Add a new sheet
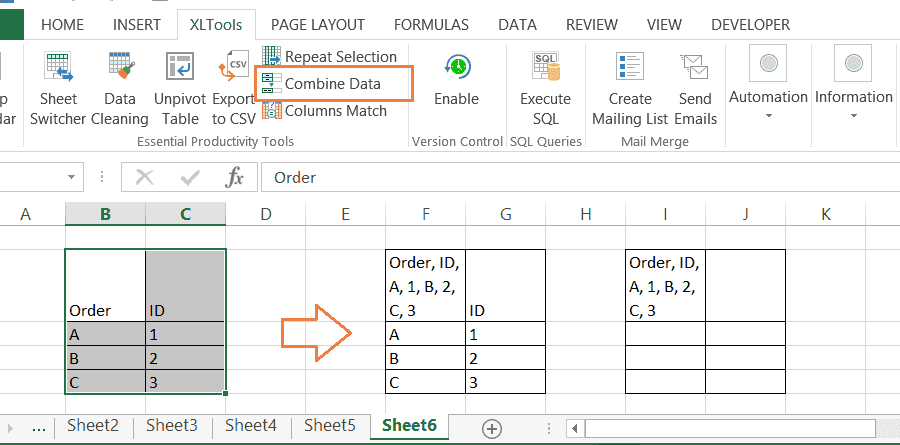The height and width of the screenshot is (445, 900). 492,428
